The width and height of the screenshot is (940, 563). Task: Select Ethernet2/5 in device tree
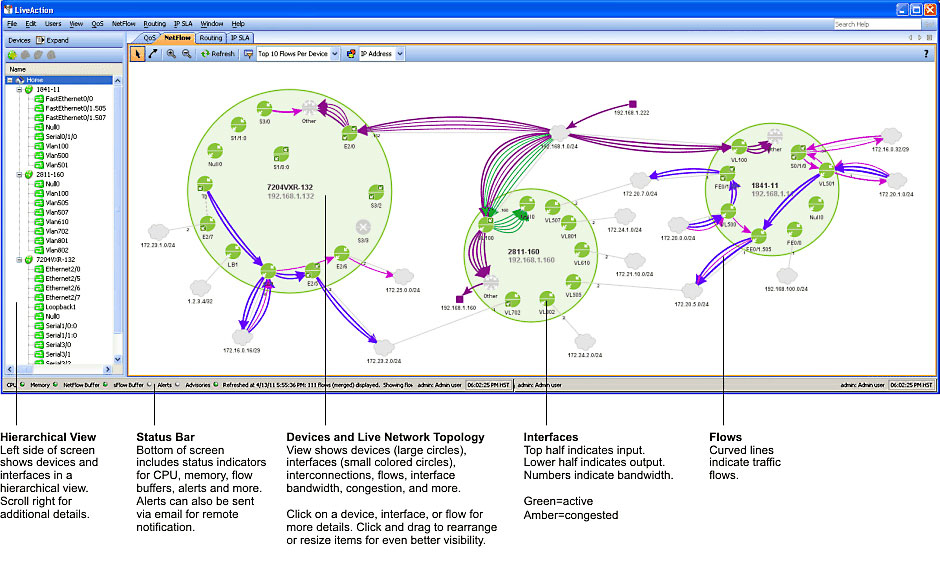63,279
